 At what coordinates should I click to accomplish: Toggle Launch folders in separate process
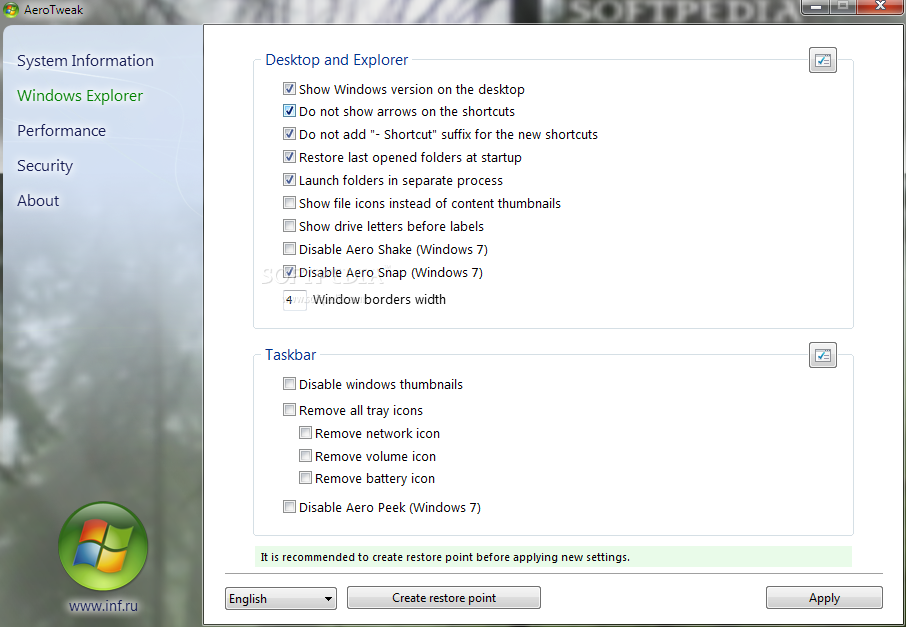click(x=289, y=180)
